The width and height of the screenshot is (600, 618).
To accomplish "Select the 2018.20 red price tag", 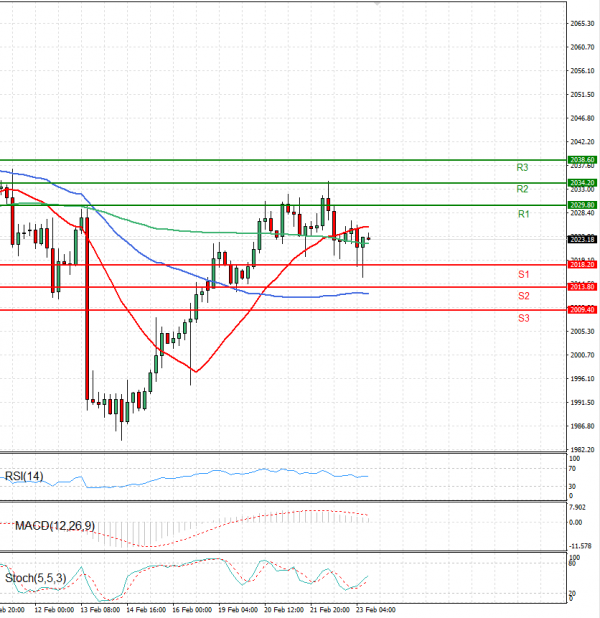I will tap(582, 264).
